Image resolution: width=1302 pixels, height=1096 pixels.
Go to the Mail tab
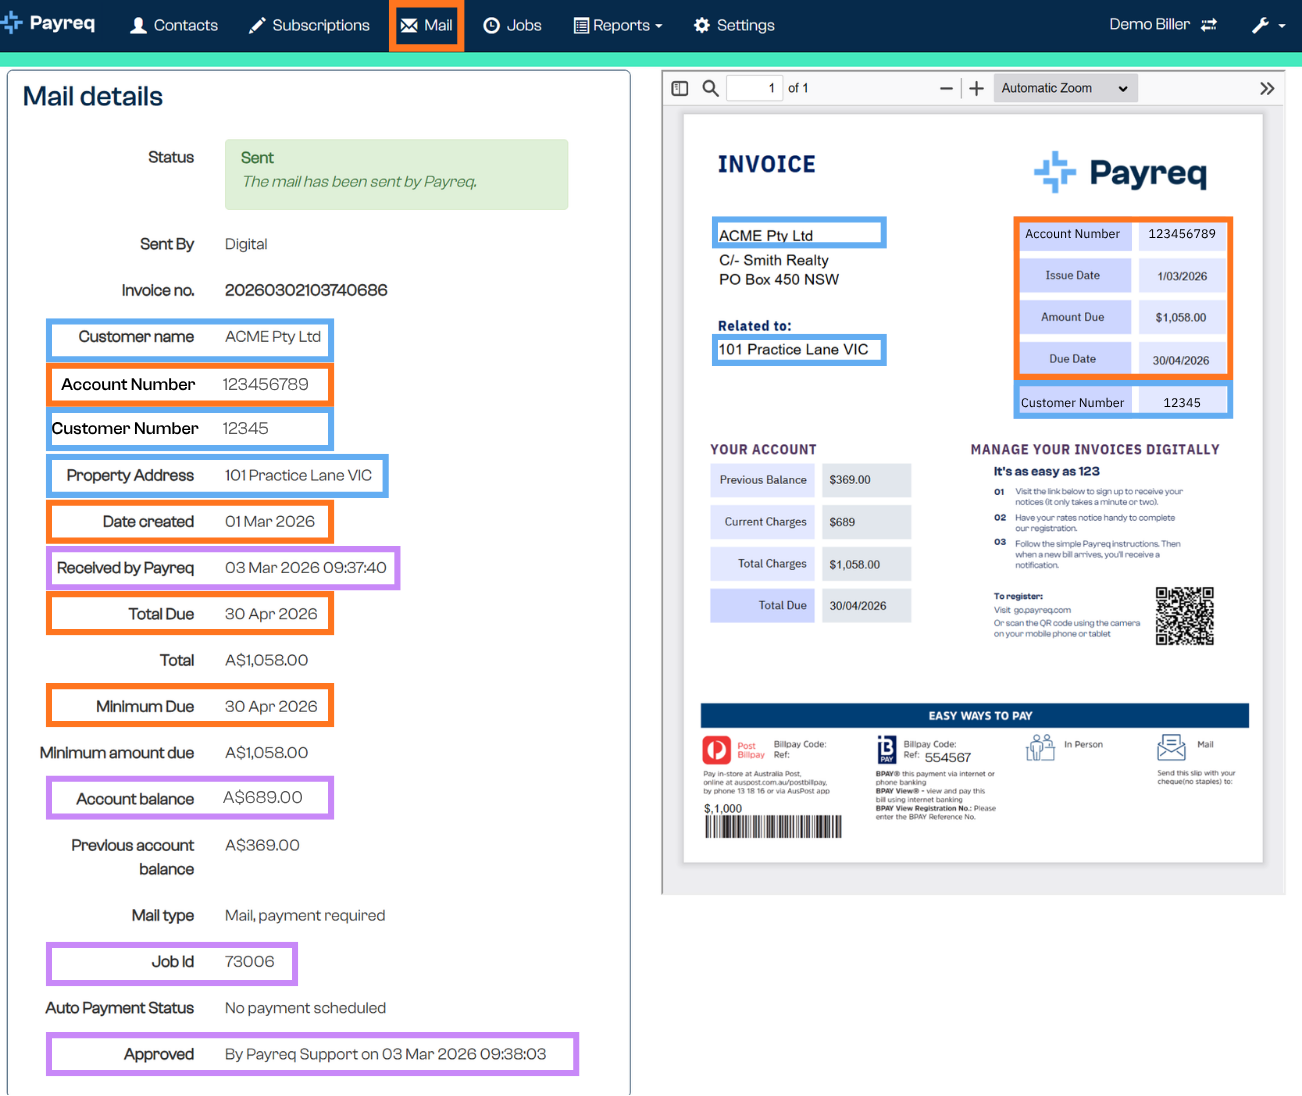coord(427,25)
